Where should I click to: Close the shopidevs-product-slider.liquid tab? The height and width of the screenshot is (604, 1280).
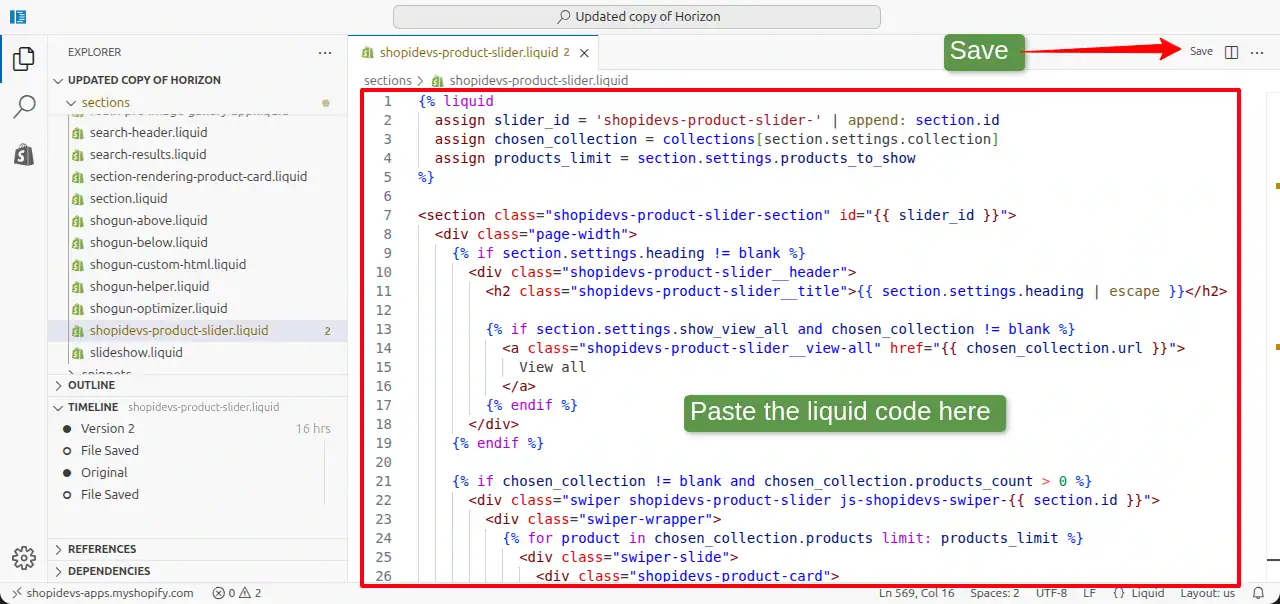pyautogui.click(x=584, y=53)
